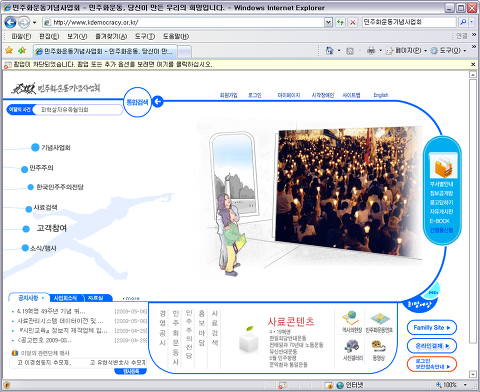The width and height of the screenshot is (480, 392).
Task: Click the blue left-arrow circle icon next to 통합검색
Action: pyautogui.click(x=158, y=102)
